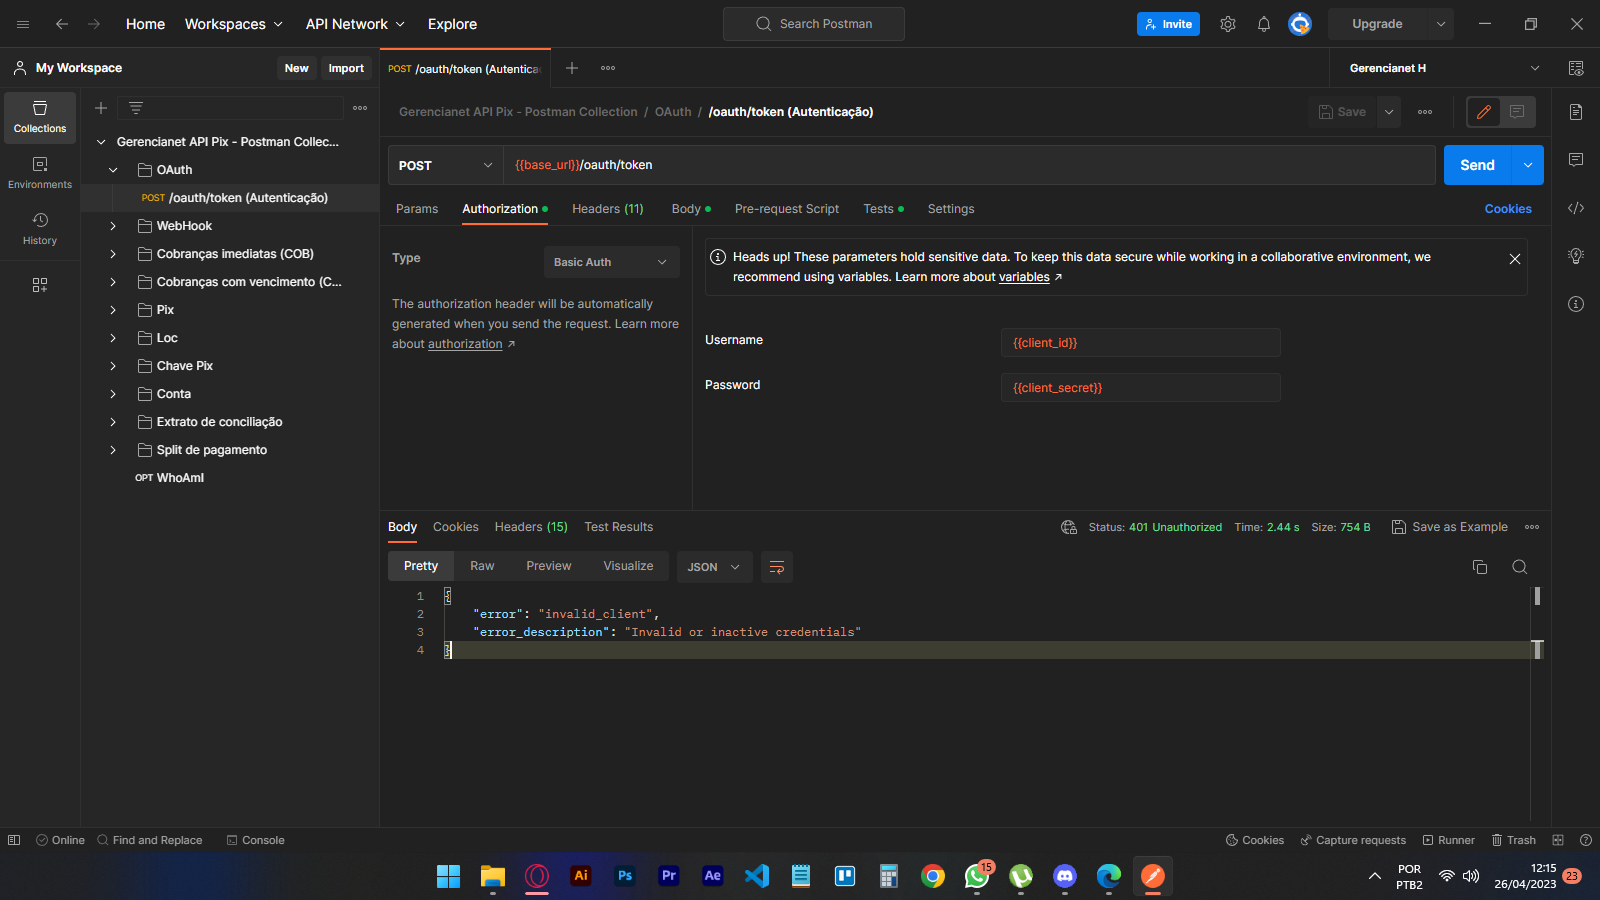Open the Save options dropdown arrow
The height and width of the screenshot is (900, 1600).
[x=1389, y=112]
